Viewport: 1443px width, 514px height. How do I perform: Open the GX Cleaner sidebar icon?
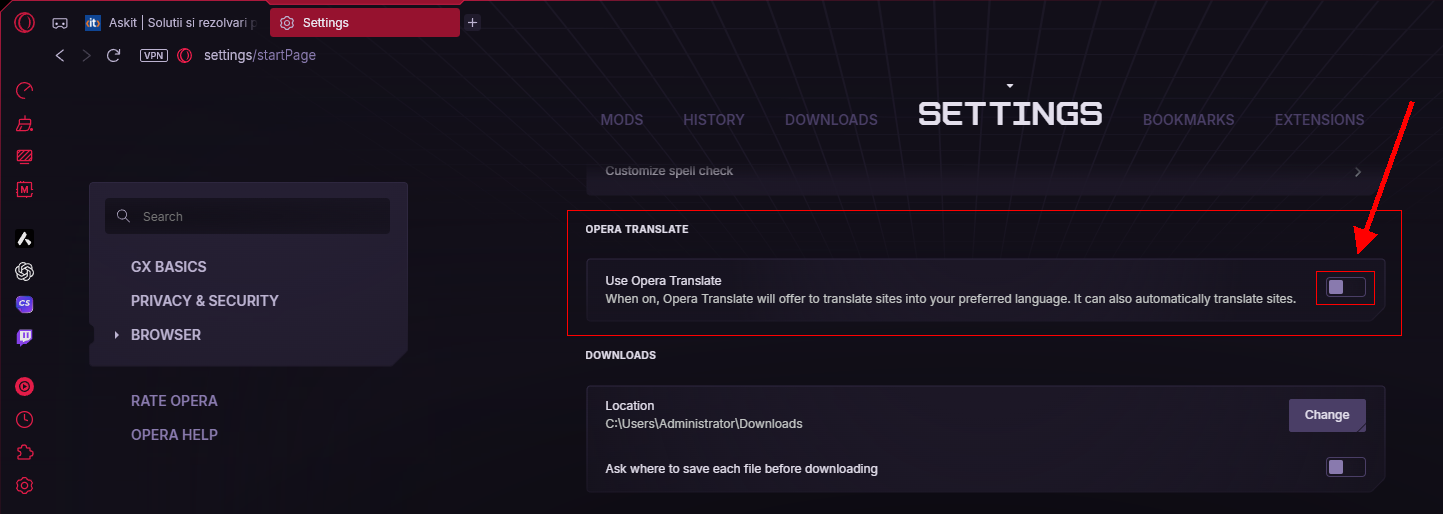click(x=25, y=124)
